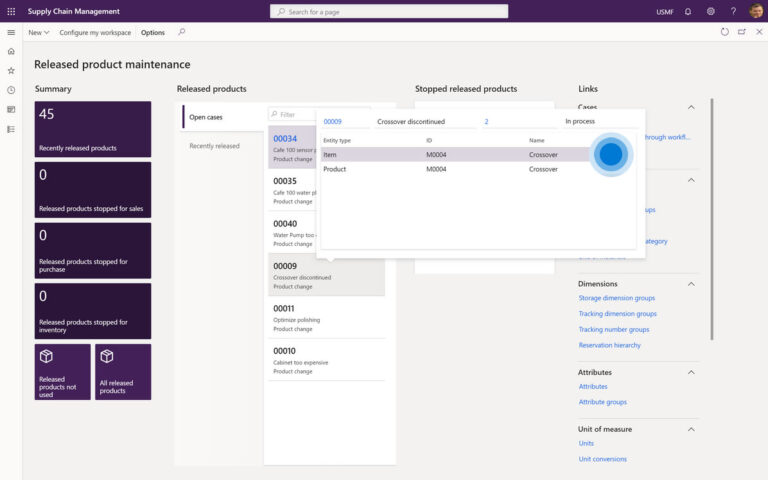
Task: Open Released products stopped for purchase tile
Action: click(93, 250)
